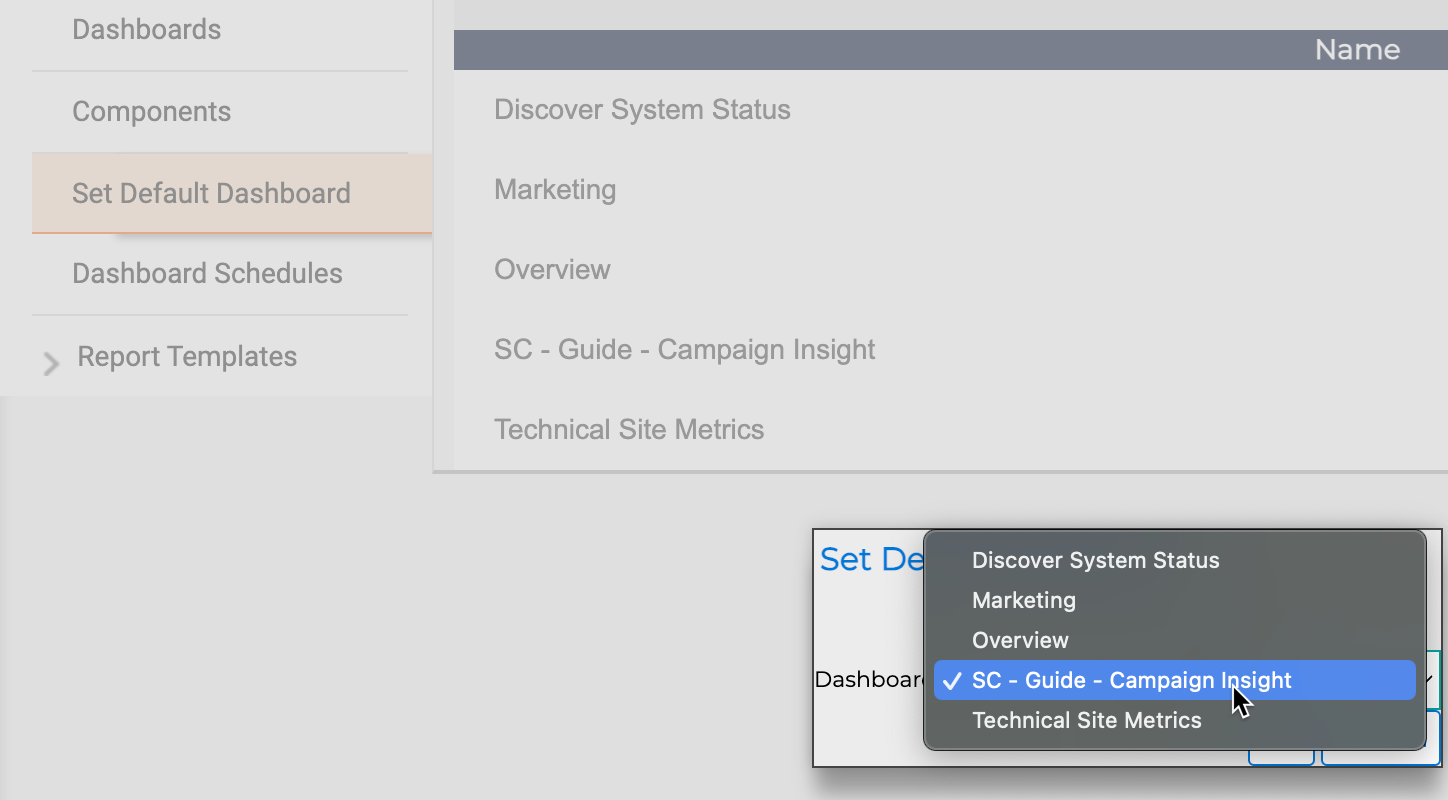Click Discover System Status table row
This screenshot has height=800, width=1448.
click(642, 110)
